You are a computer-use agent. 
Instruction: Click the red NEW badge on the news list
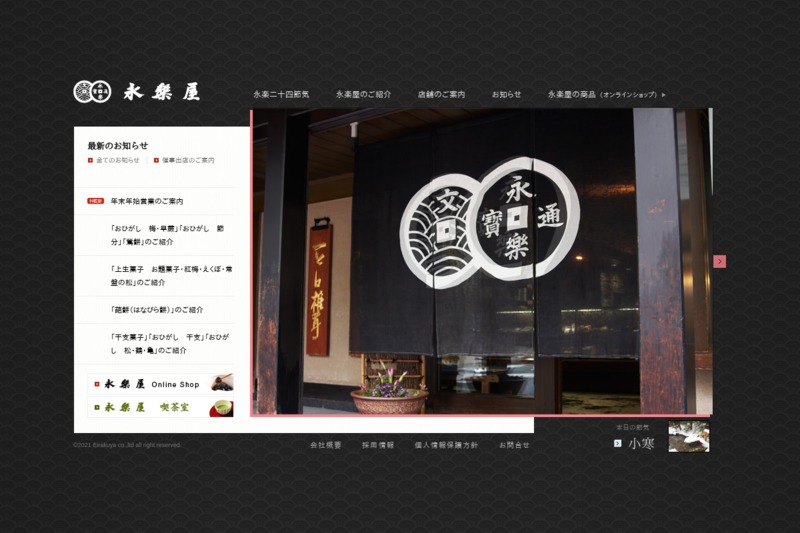96,201
